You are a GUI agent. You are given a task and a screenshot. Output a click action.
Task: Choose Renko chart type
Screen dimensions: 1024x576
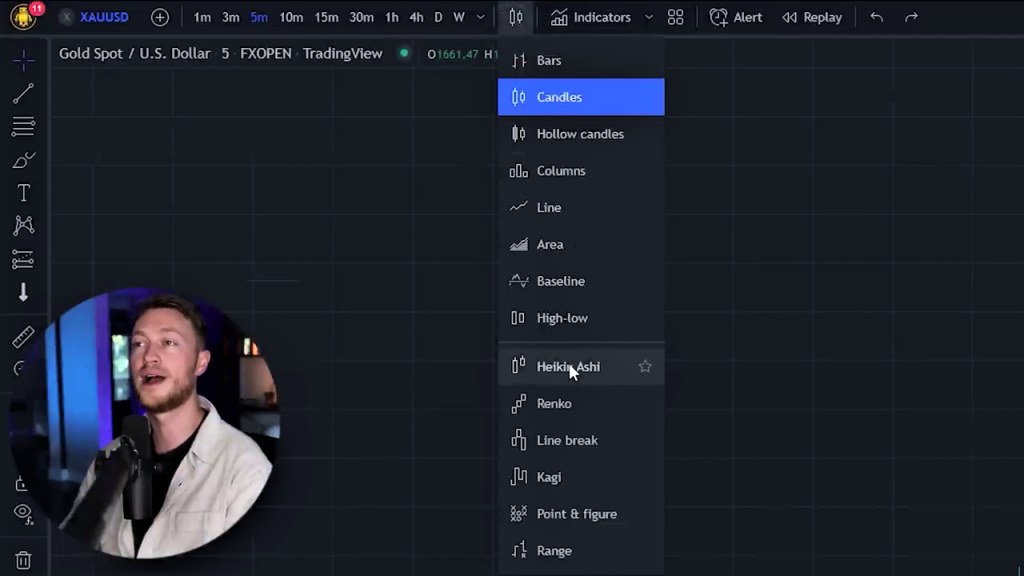coord(554,404)
